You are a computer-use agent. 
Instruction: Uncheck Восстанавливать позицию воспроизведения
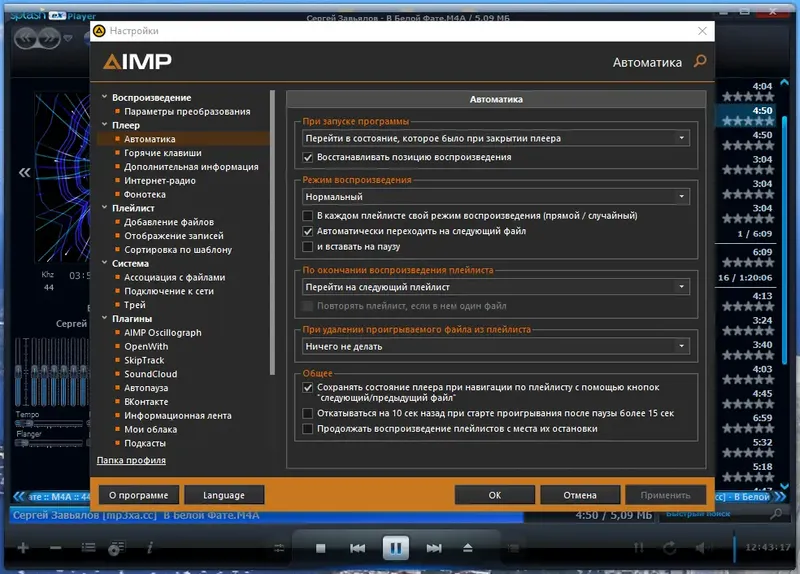[308, 157]
